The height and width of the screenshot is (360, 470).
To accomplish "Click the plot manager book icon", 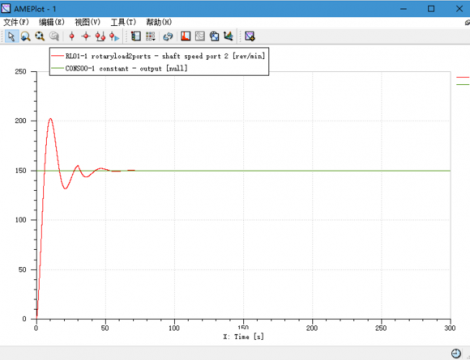I will (136, 36).
